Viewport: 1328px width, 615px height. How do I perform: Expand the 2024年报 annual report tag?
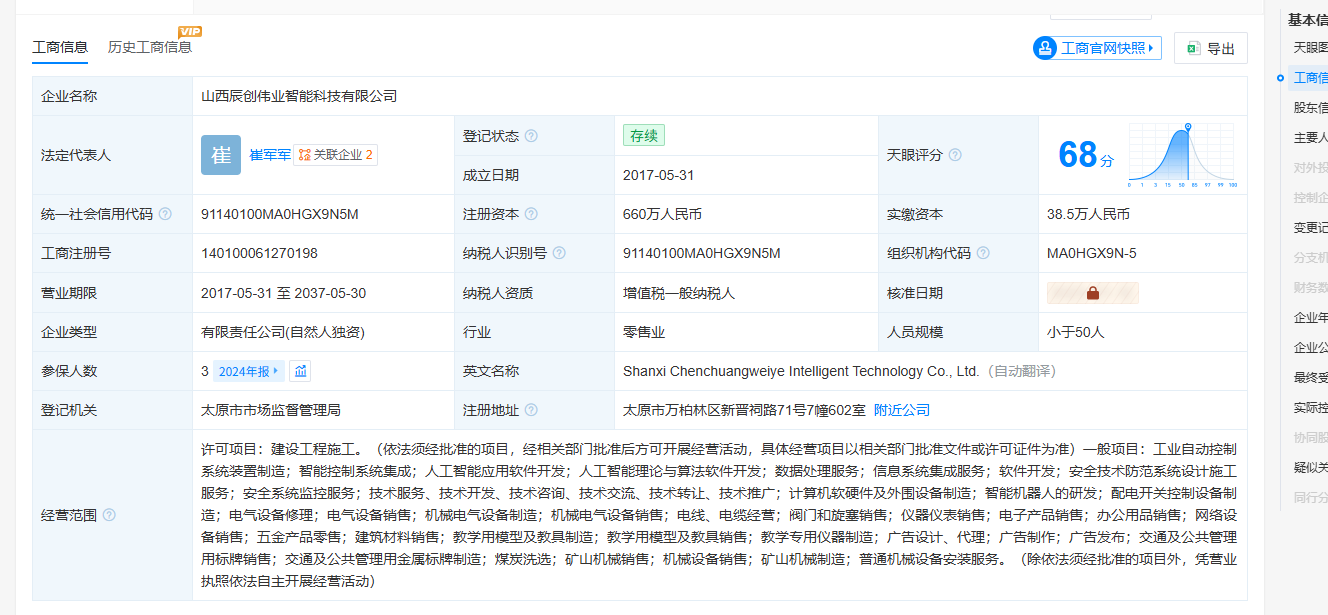(x=249, y=371)
